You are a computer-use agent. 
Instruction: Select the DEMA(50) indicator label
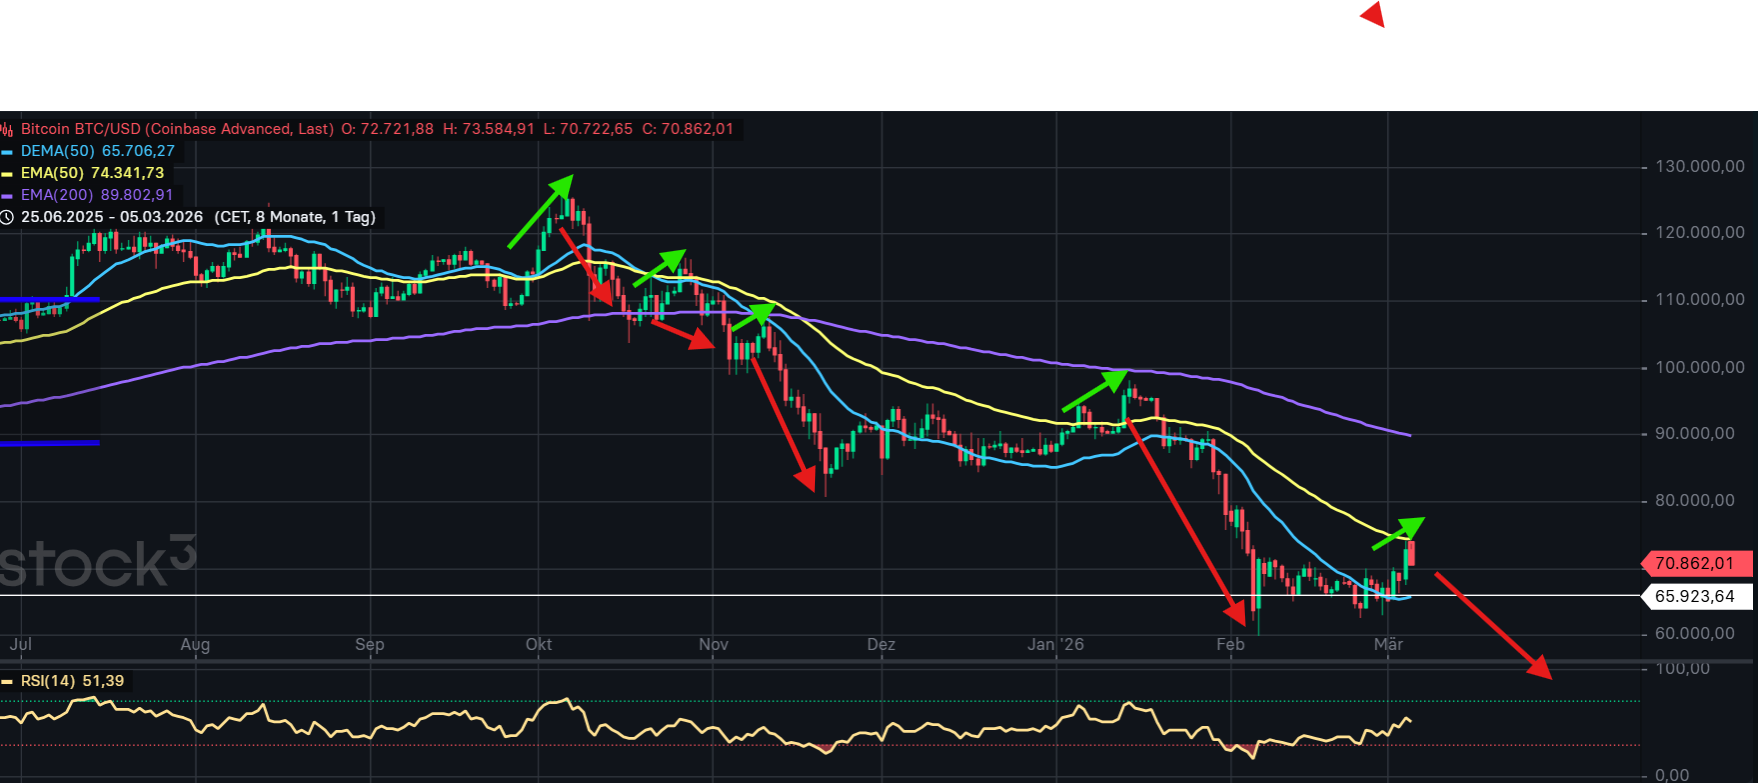(x=58, y=151)
